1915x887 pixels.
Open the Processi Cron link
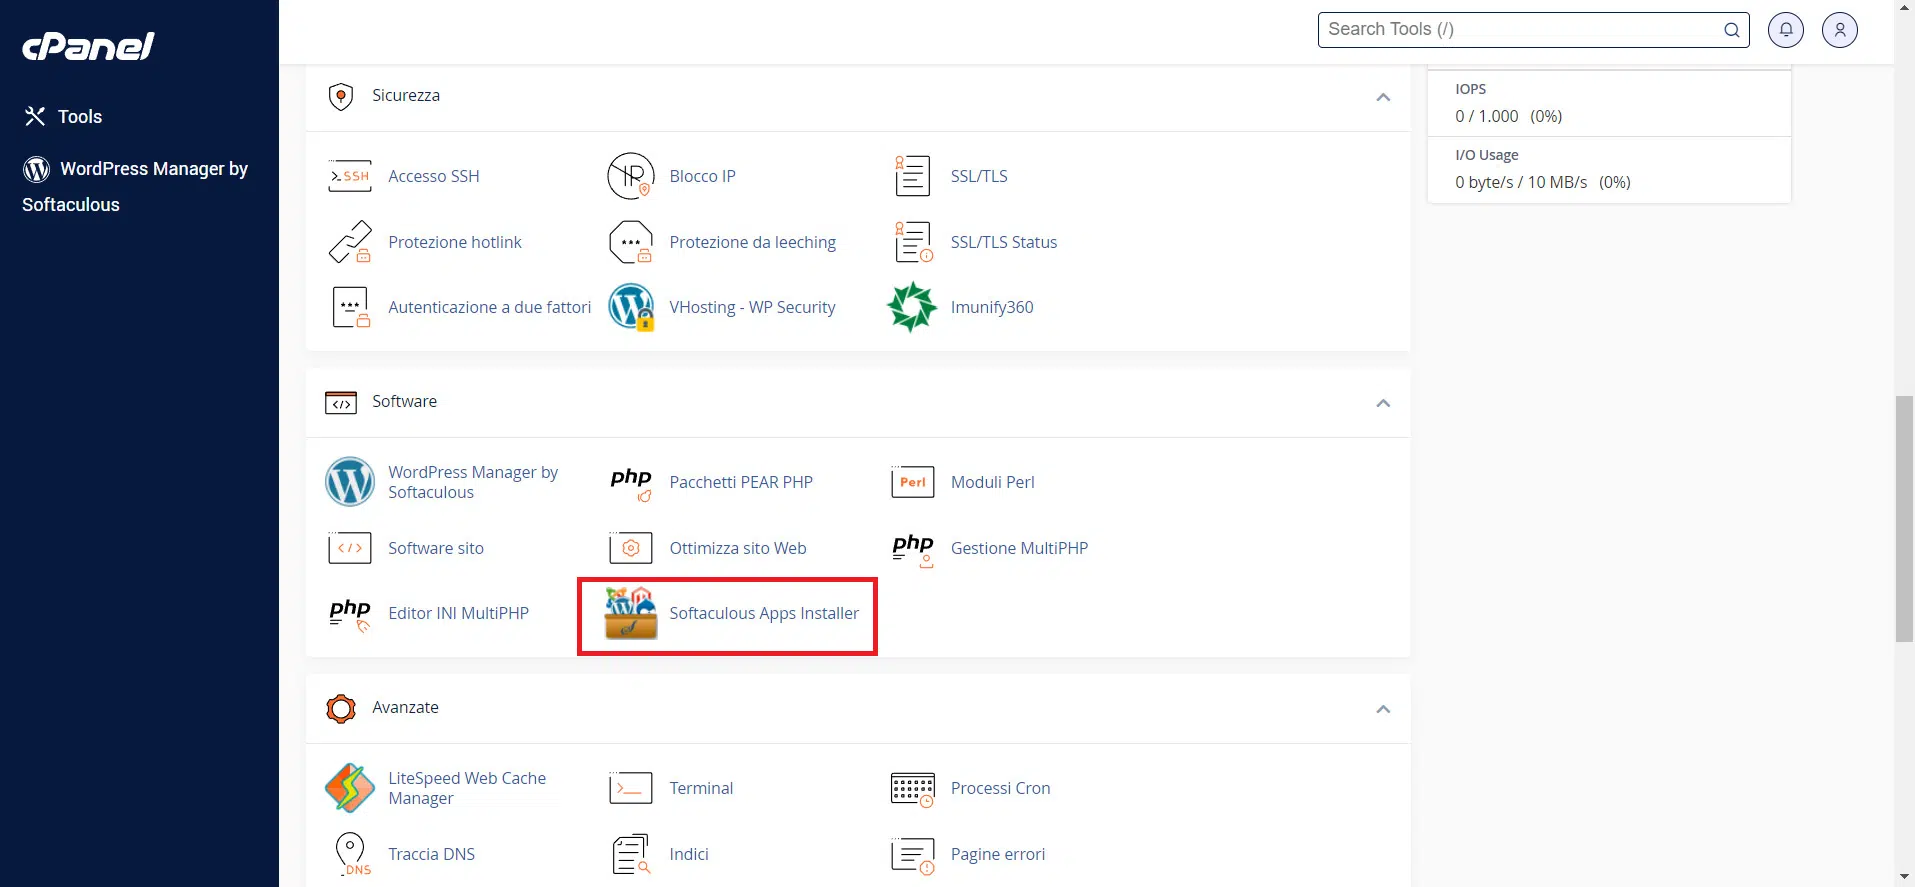click(1000, 788)
